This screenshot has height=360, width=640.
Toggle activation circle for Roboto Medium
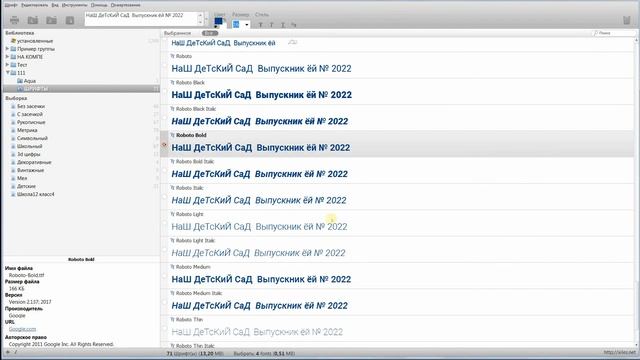click(164, 276)
